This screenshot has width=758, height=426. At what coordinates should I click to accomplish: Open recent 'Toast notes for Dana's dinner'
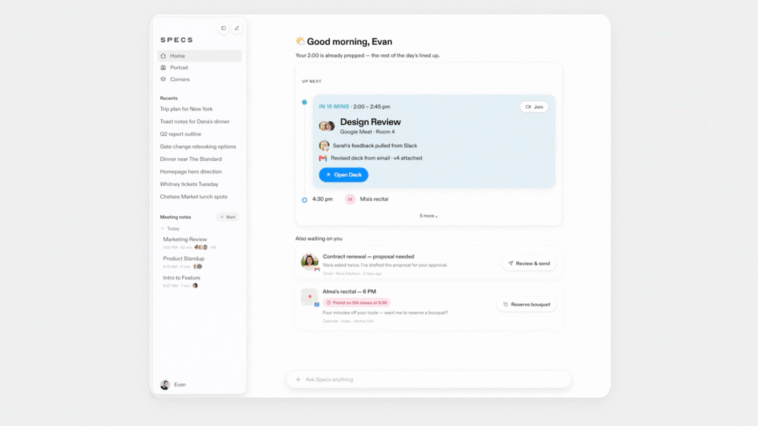194,121
